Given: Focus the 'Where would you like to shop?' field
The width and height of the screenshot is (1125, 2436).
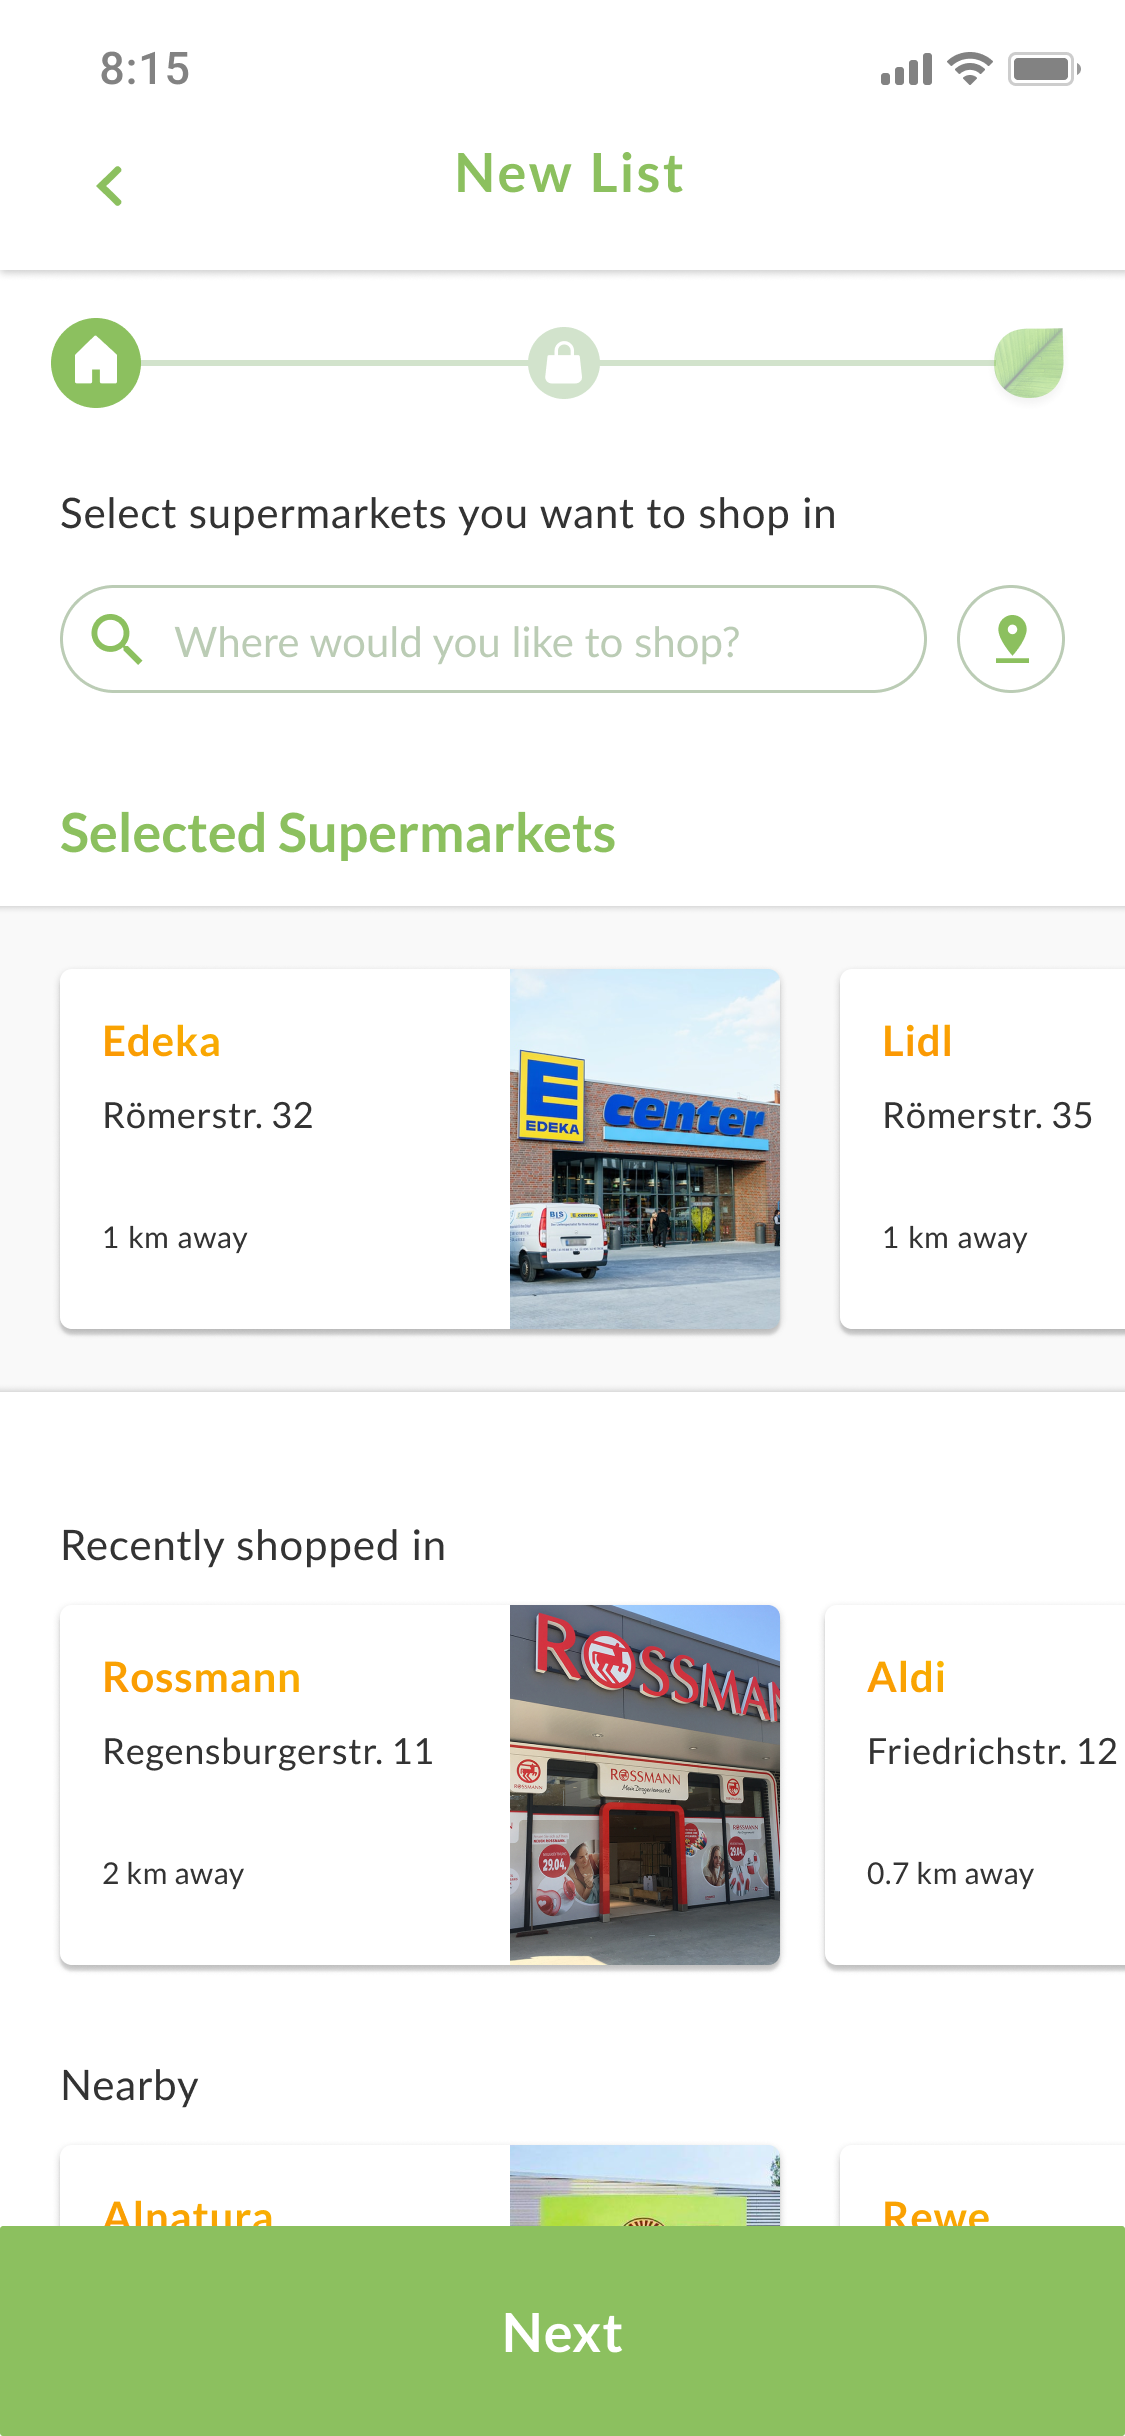Looking at the screenshot, I should click(x=493, y=639).
